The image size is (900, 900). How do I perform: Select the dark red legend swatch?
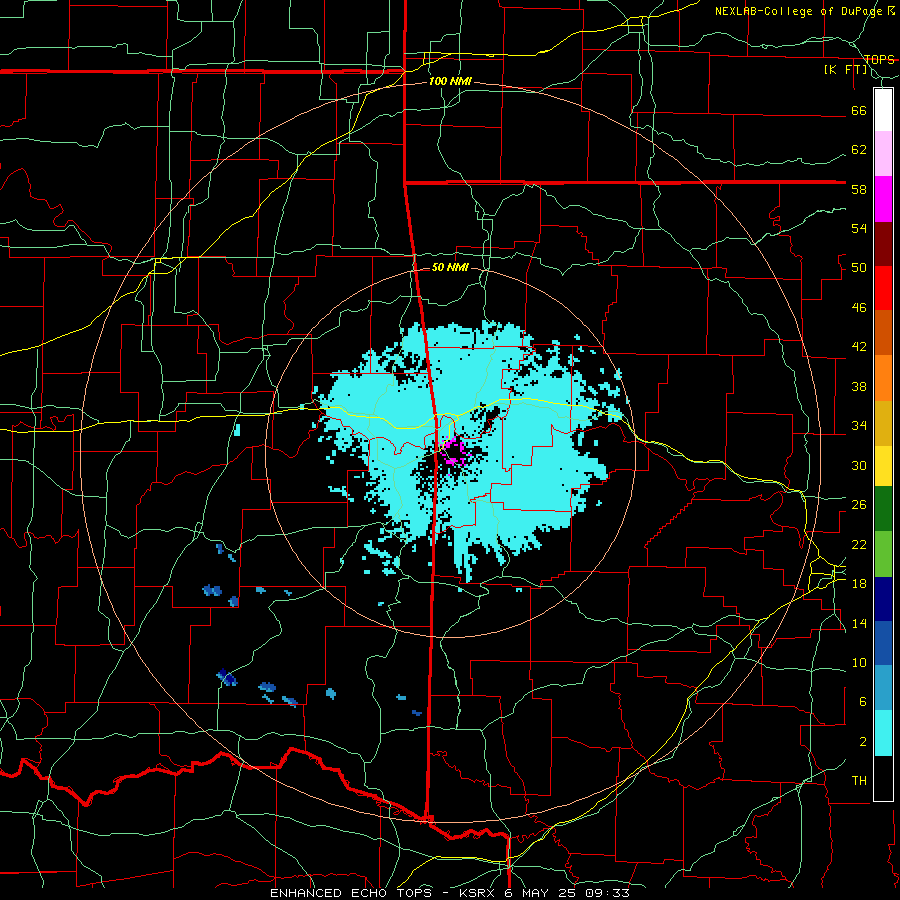coord(883,244)
